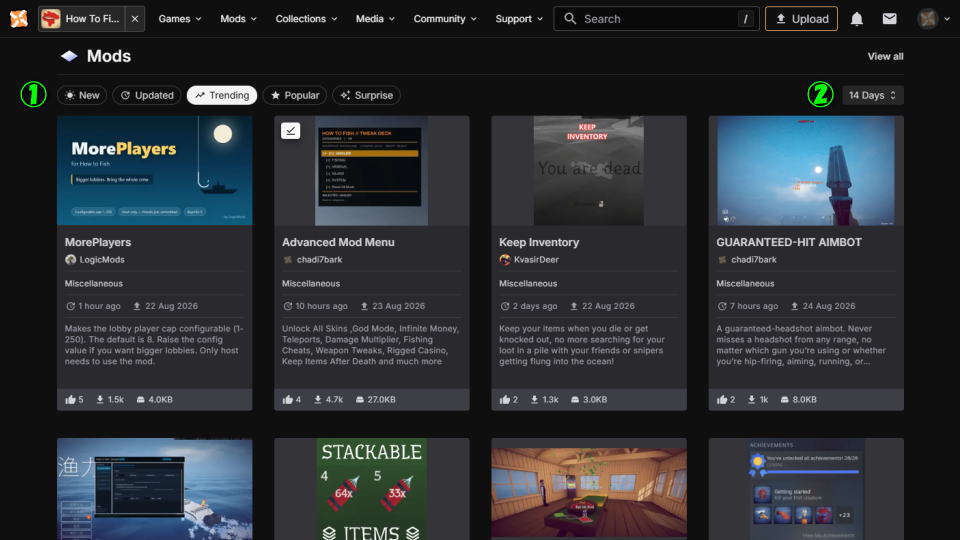Screen dimensions: 960x540
Task: Click the Advanced Mod Menu description text
Action: pyautogui.click(x=371, y=345)
